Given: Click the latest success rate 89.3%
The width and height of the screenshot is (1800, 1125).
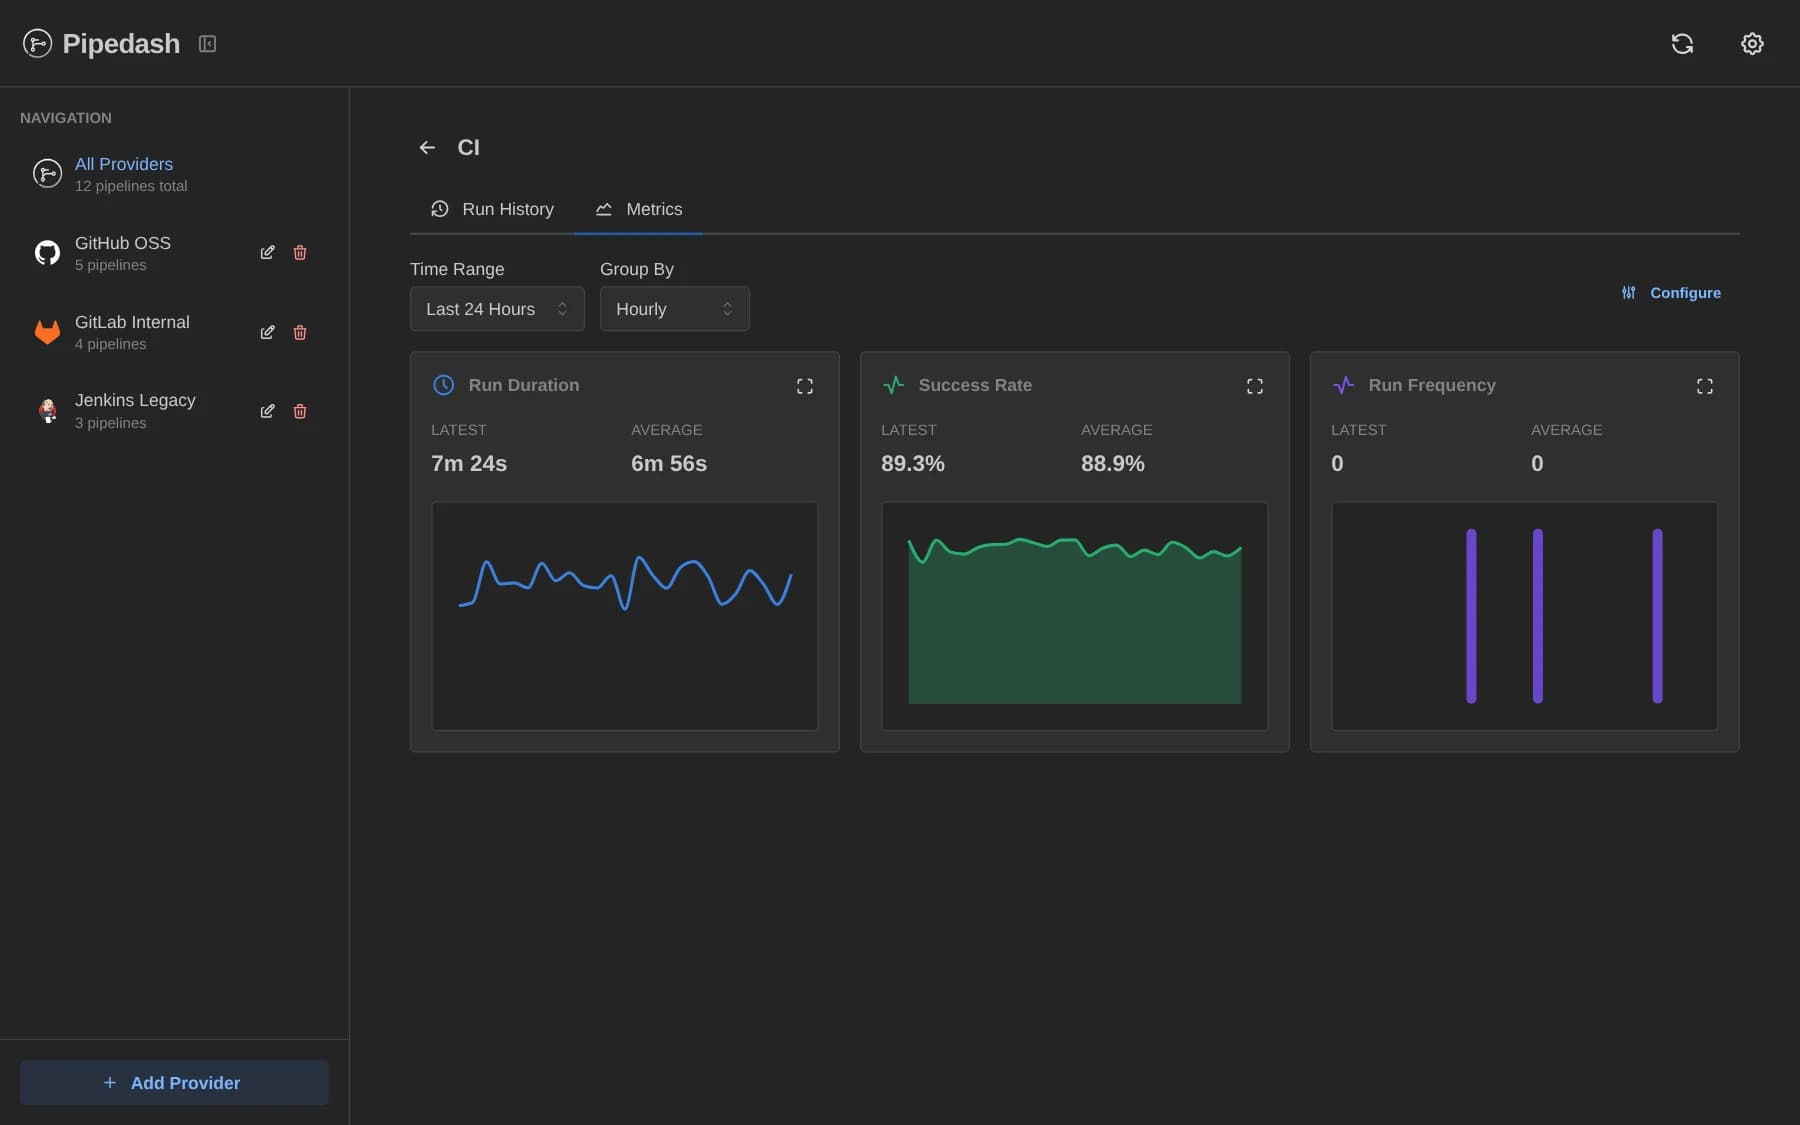Looking at the screenshot, I should [913, 464].
